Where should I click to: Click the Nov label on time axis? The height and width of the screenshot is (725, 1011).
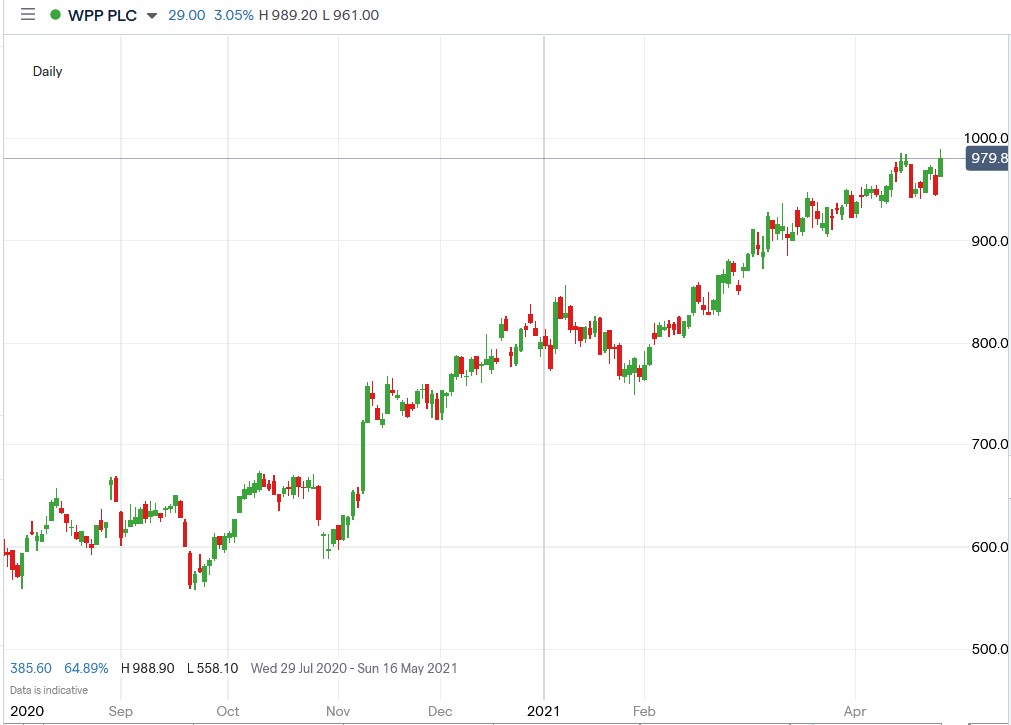[x=338, y=711]
